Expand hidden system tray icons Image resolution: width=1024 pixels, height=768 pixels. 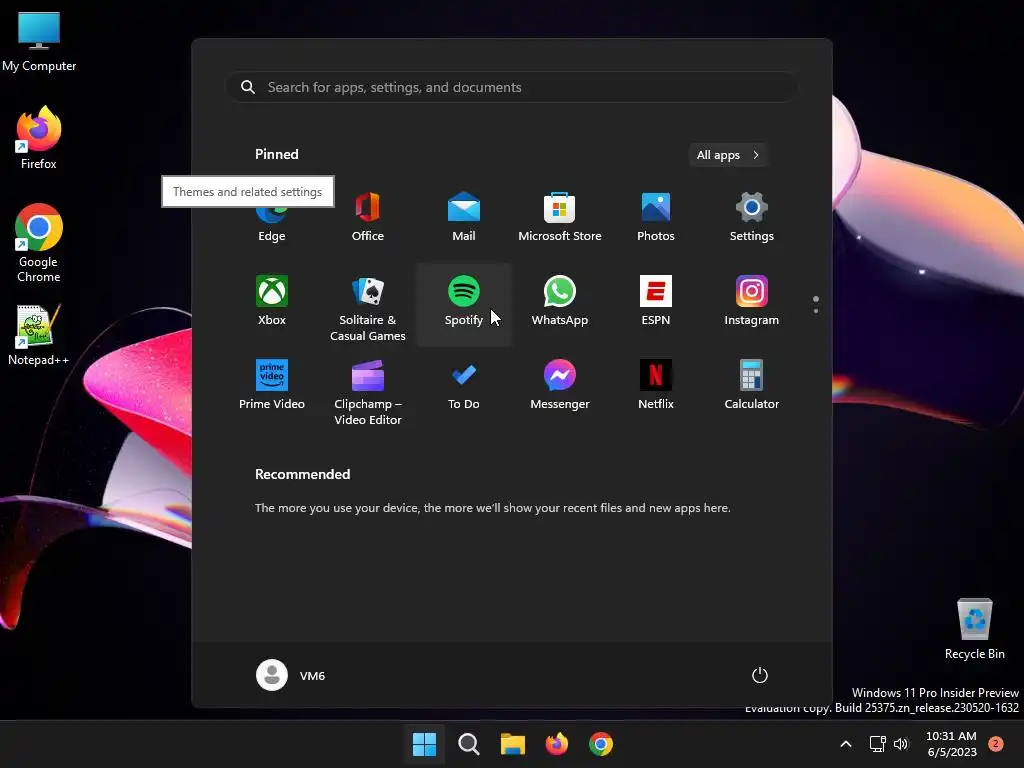click(x=846, y=744)
